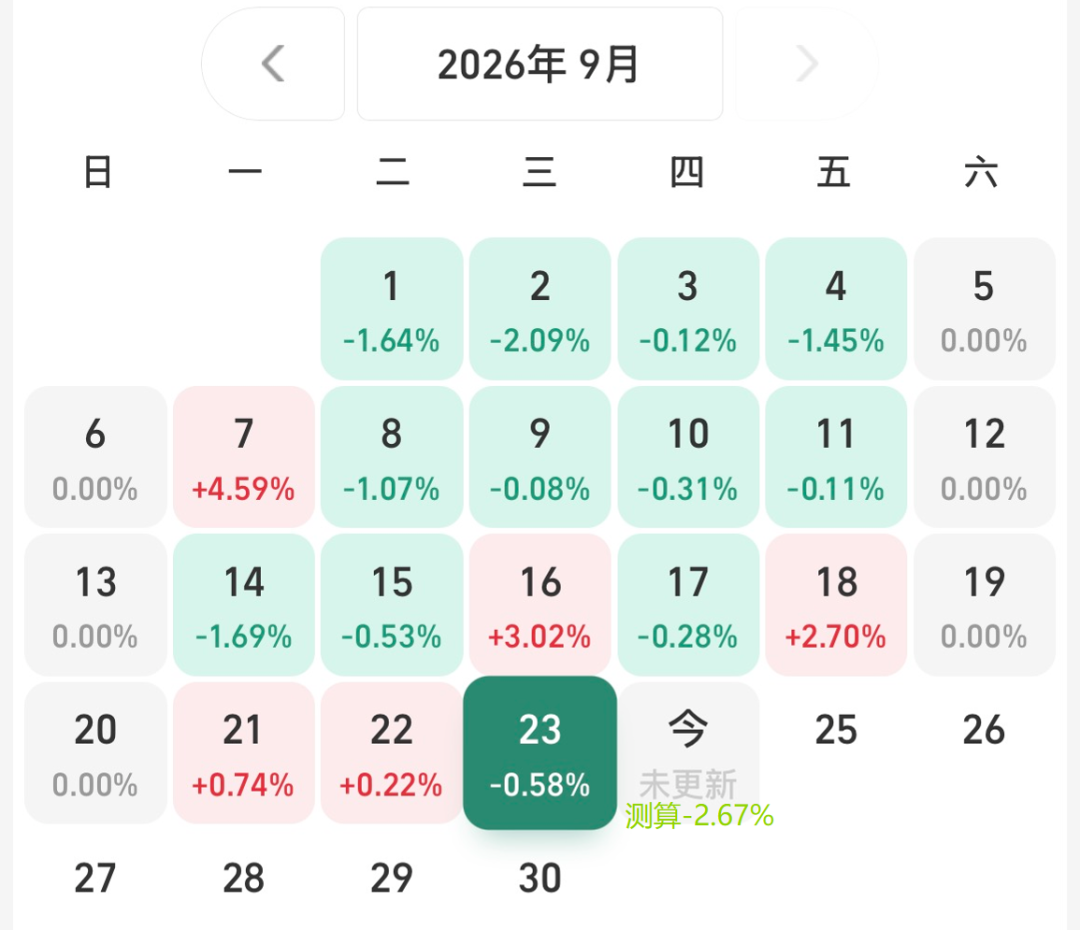Select day 30 in the calendar
1080x930 pixels.
540,878
